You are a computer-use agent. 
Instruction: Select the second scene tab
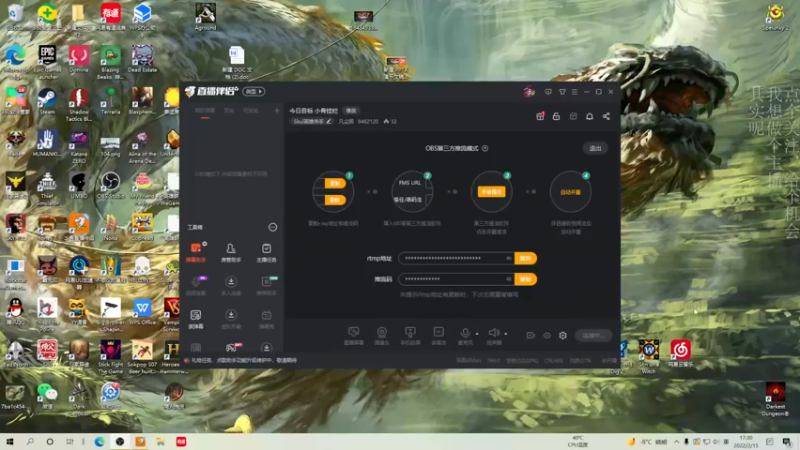[229, 111]
